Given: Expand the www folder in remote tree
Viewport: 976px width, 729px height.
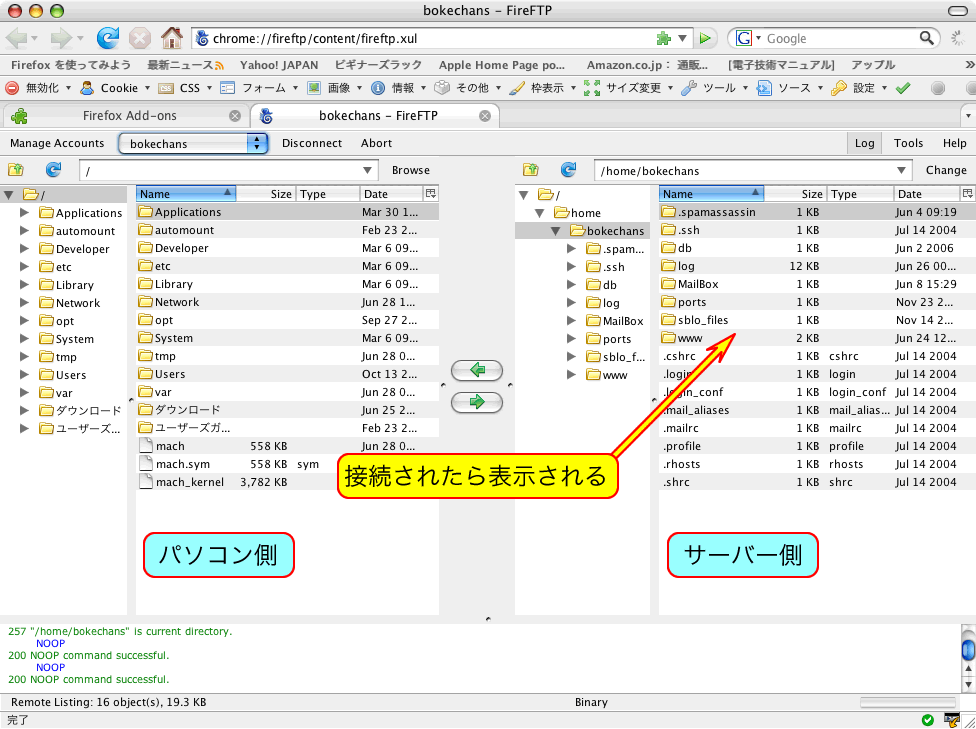Looking at the screenshot, I should point(571,375).
